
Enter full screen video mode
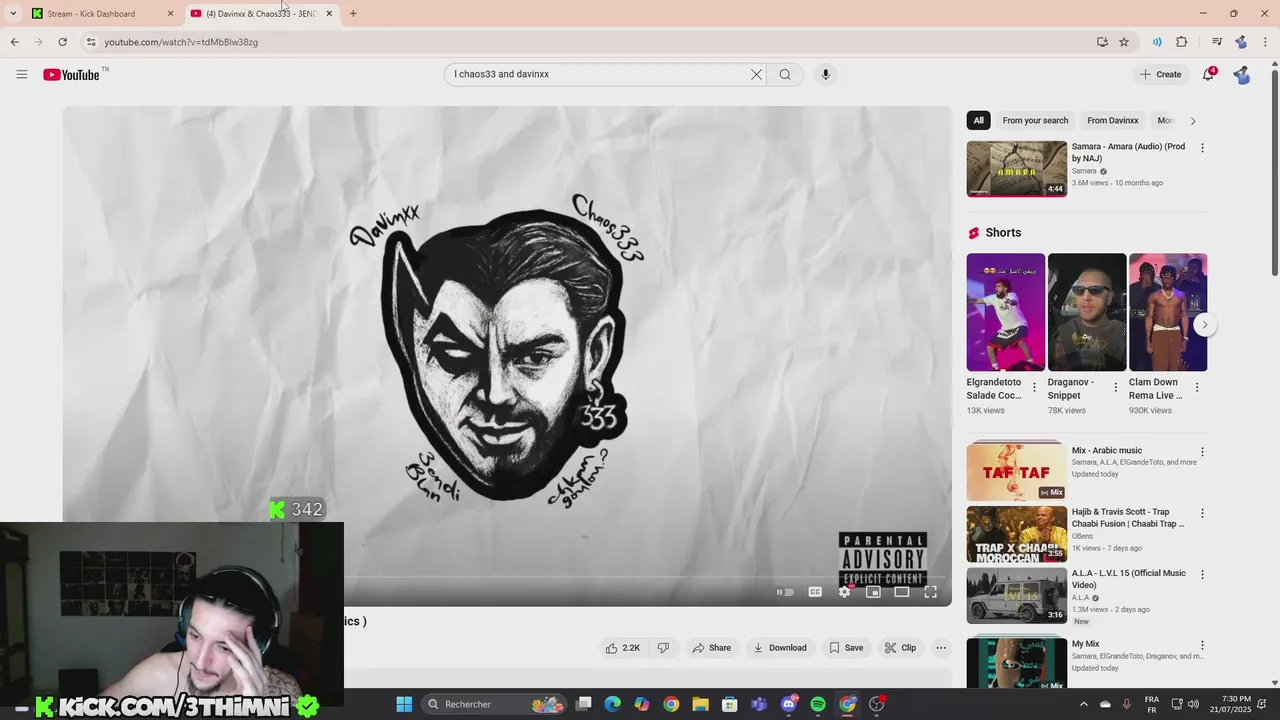coord(930,592)
